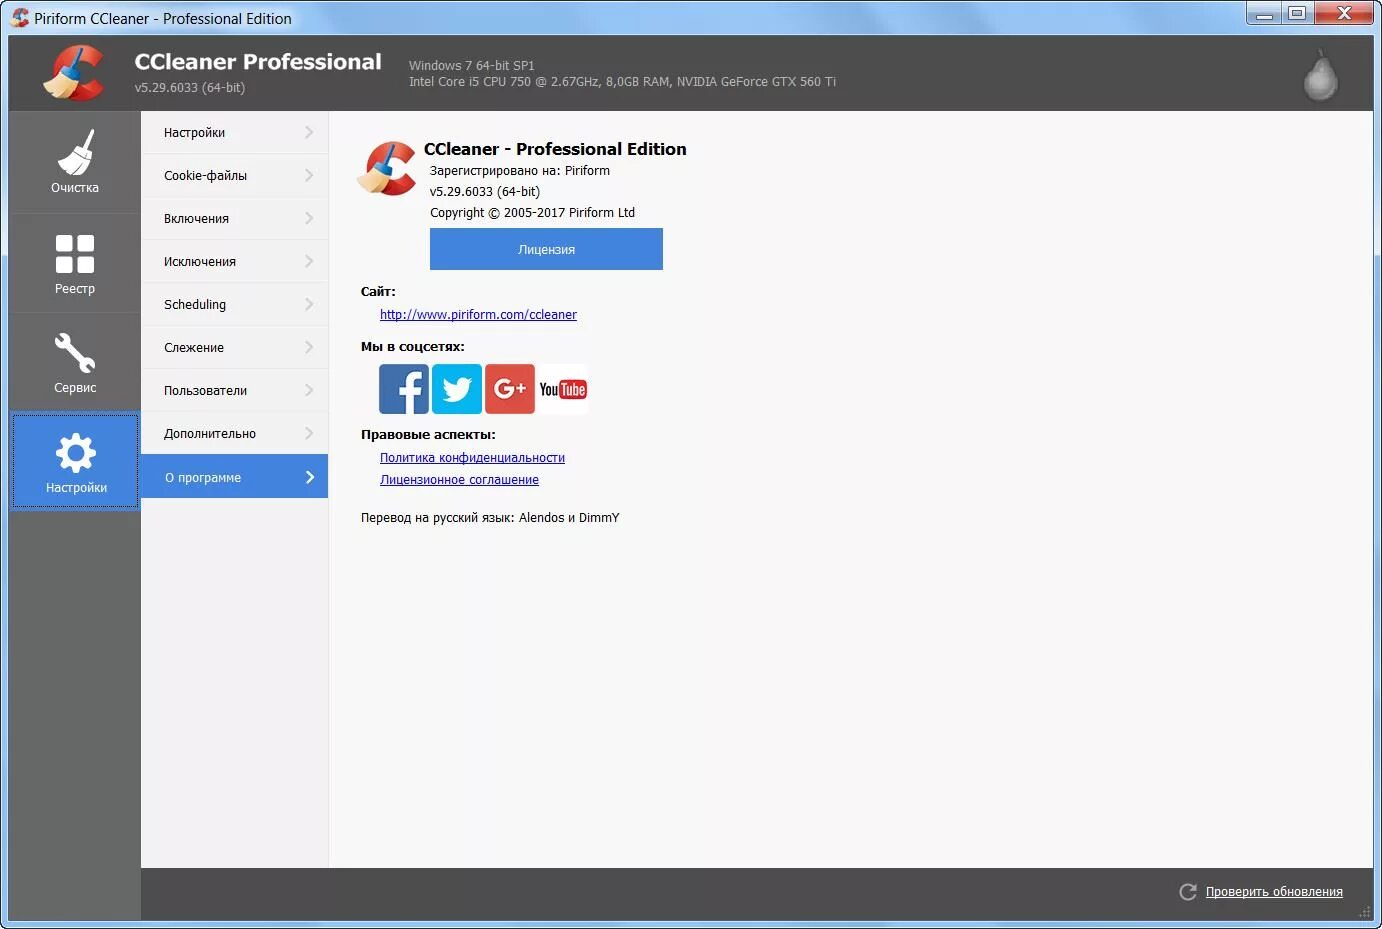
Task: Select the Настройки gear in sidebar
Action: (x=76, y=461)
